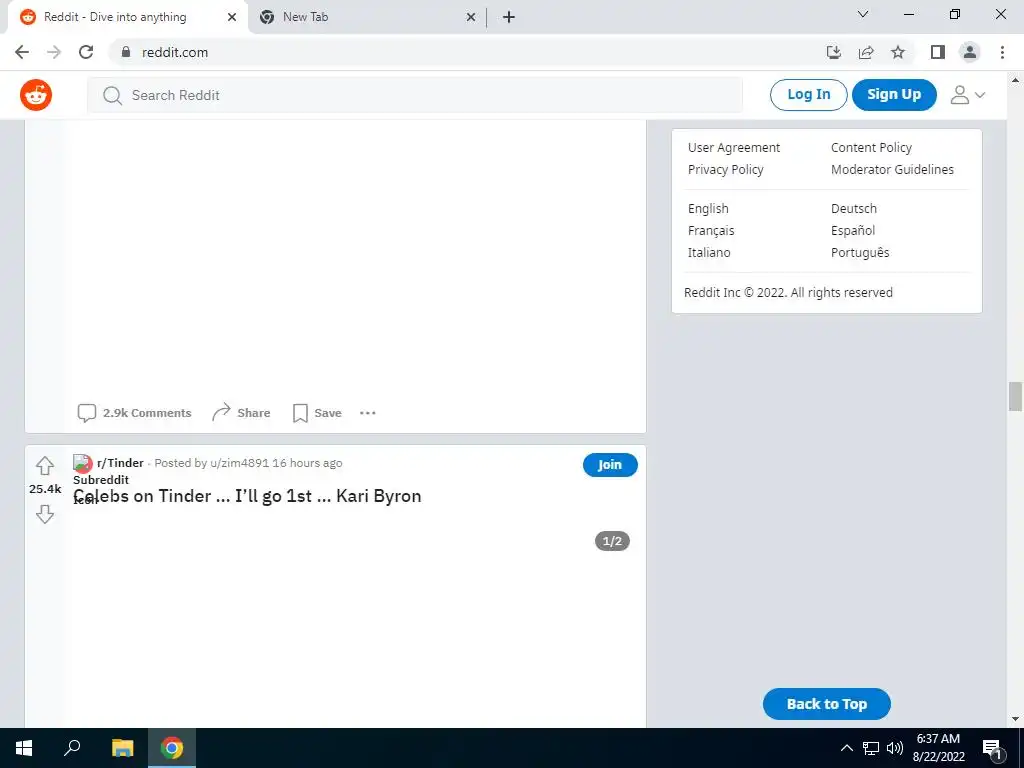Viewport: 1024px width, 768px height.
Task: Open user u/zim4891 profile link
Action: (239, 463)
